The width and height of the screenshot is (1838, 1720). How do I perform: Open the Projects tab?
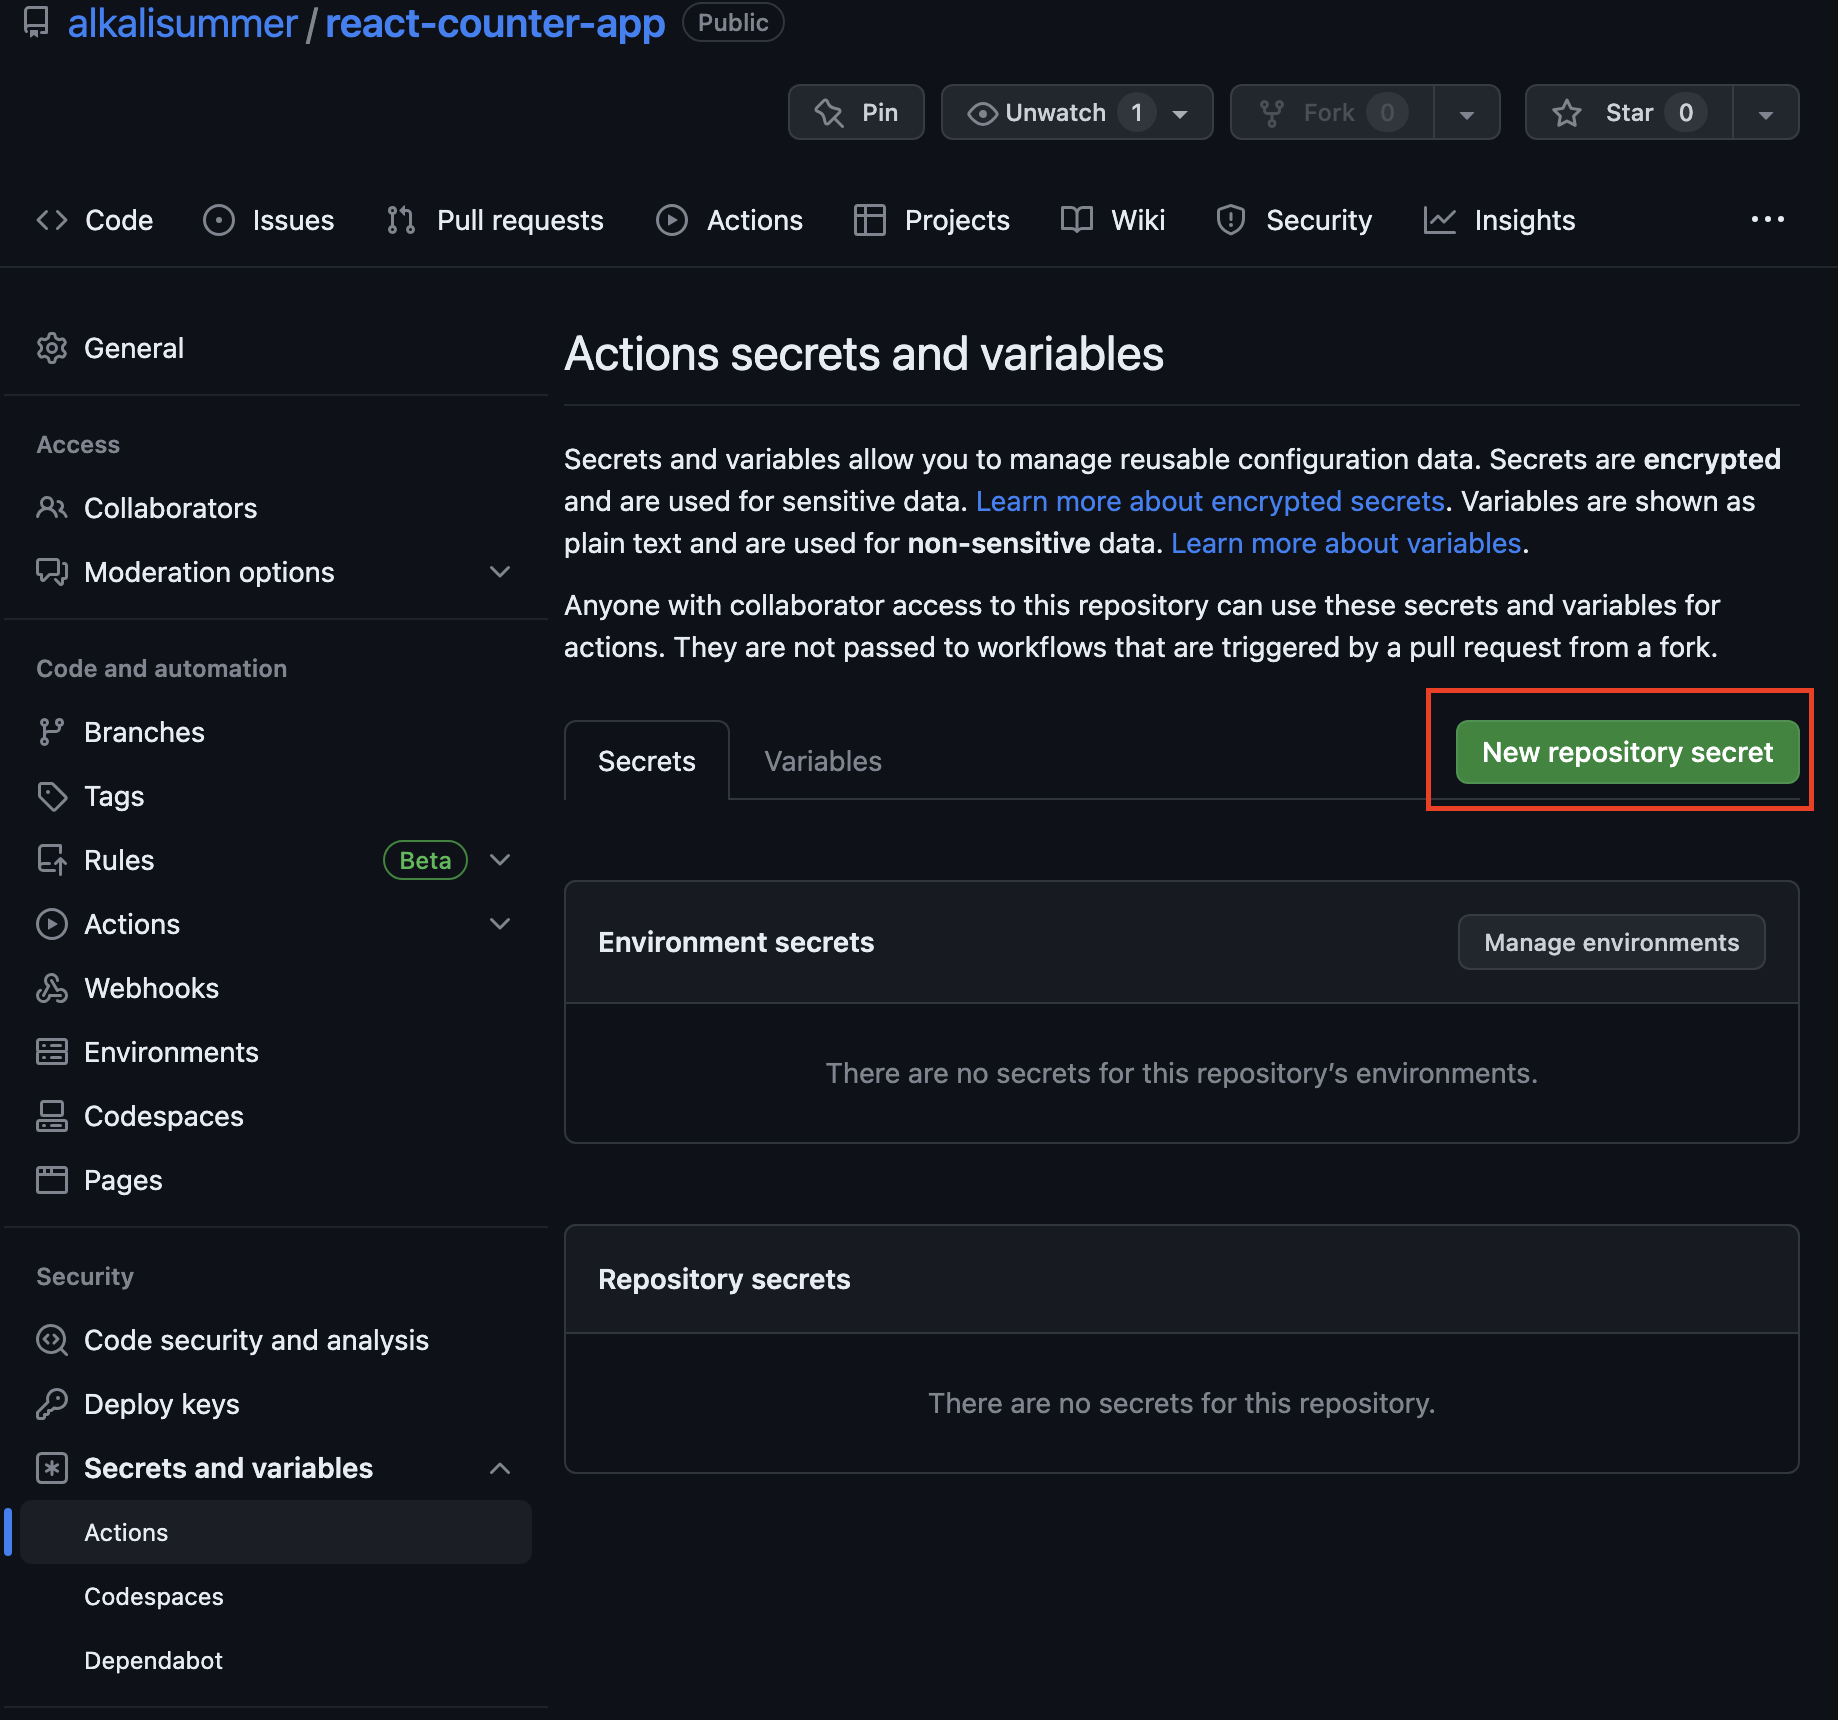click(x=932, y=220)
